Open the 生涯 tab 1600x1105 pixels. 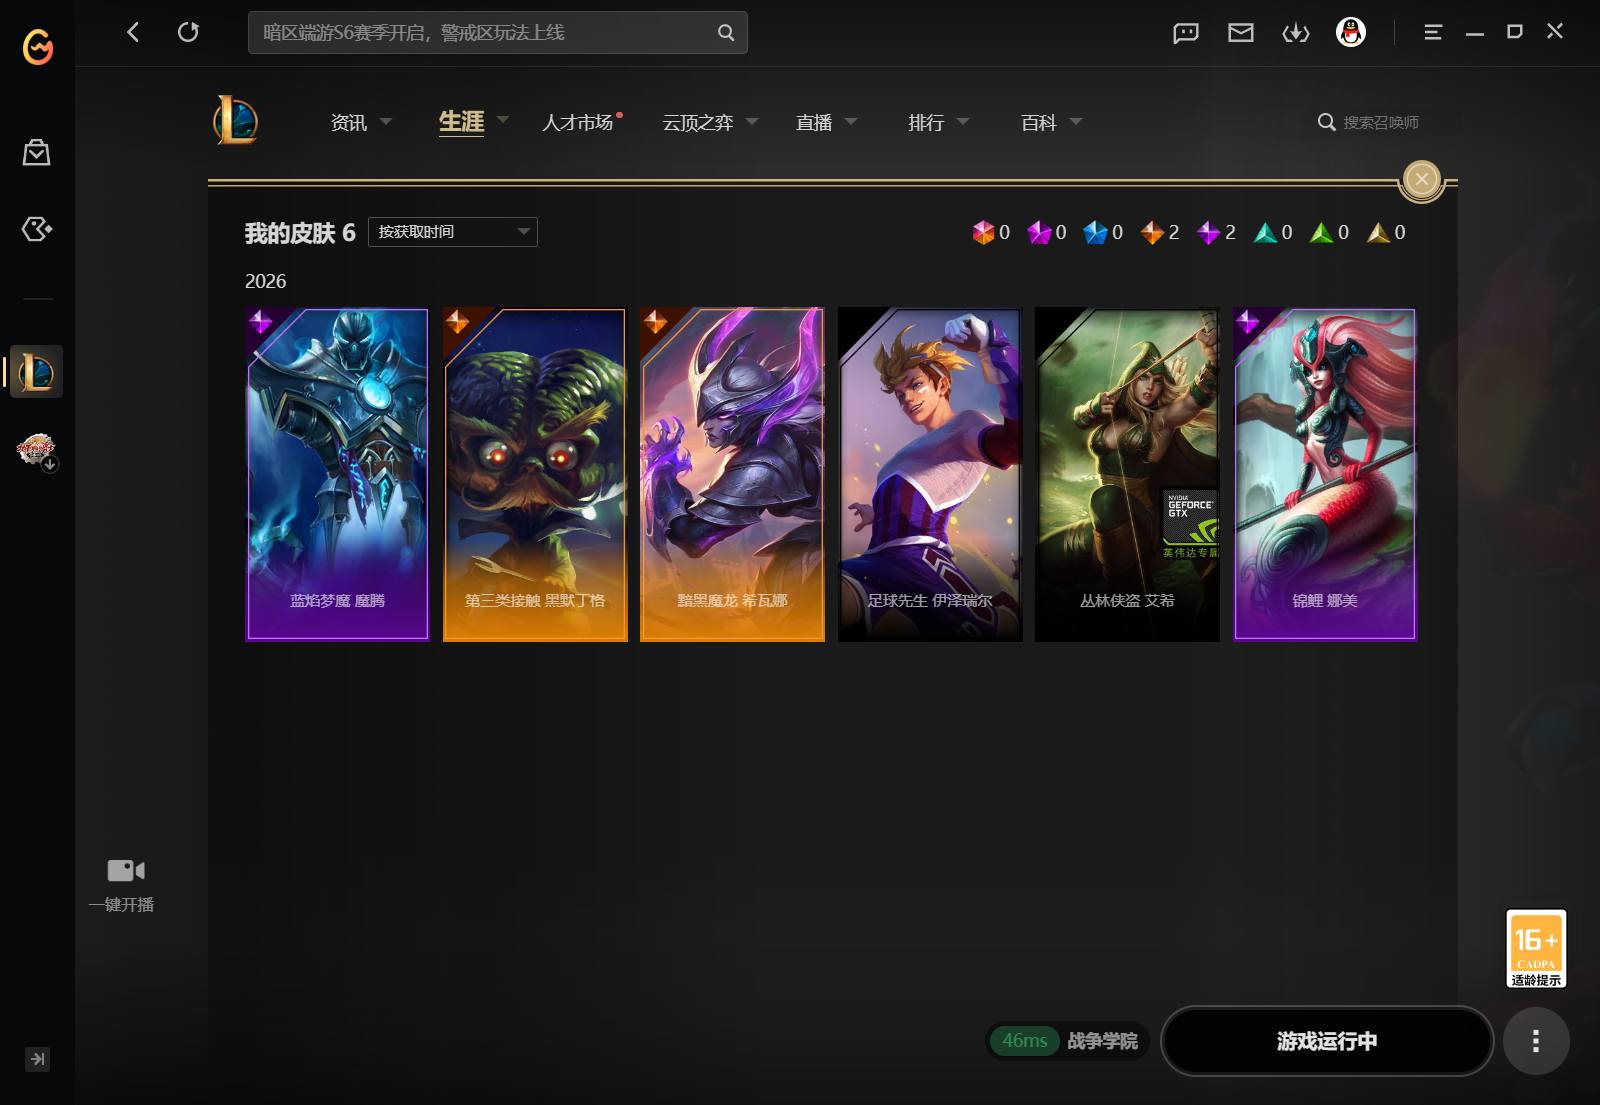pyautogui.click(x=461, y=121)
